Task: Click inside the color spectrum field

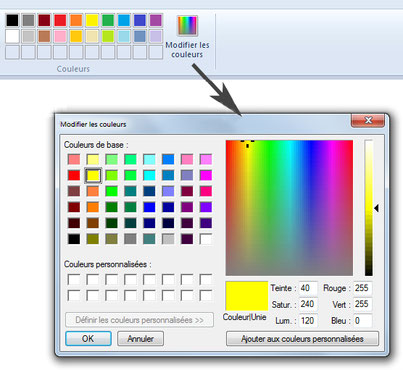Action: pyautogui.click(x=289, y=208)
